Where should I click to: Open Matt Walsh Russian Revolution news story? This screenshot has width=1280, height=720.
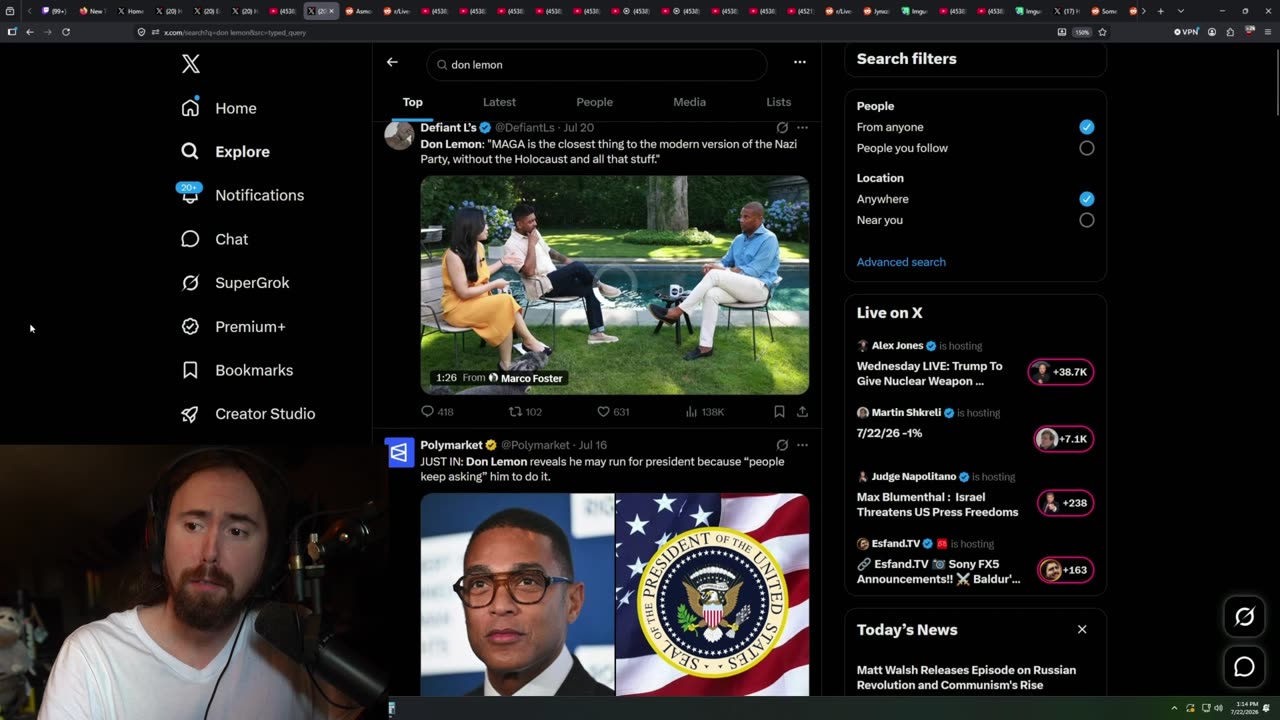point(966,677)
